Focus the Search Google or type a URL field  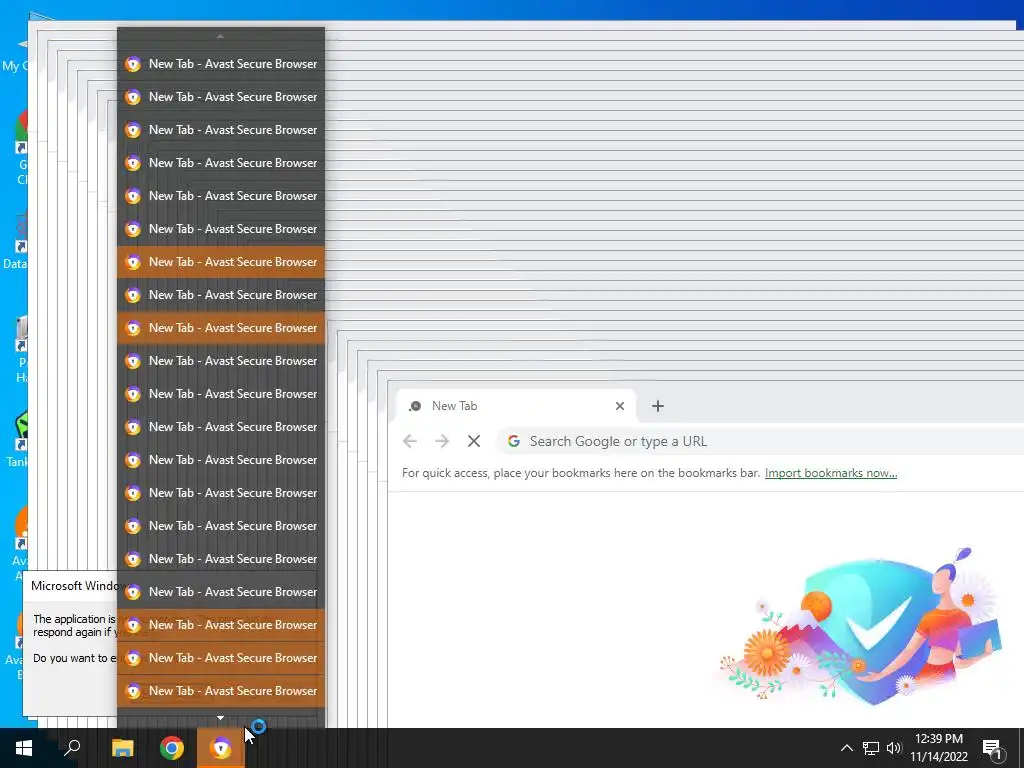[x=761, y=441]
